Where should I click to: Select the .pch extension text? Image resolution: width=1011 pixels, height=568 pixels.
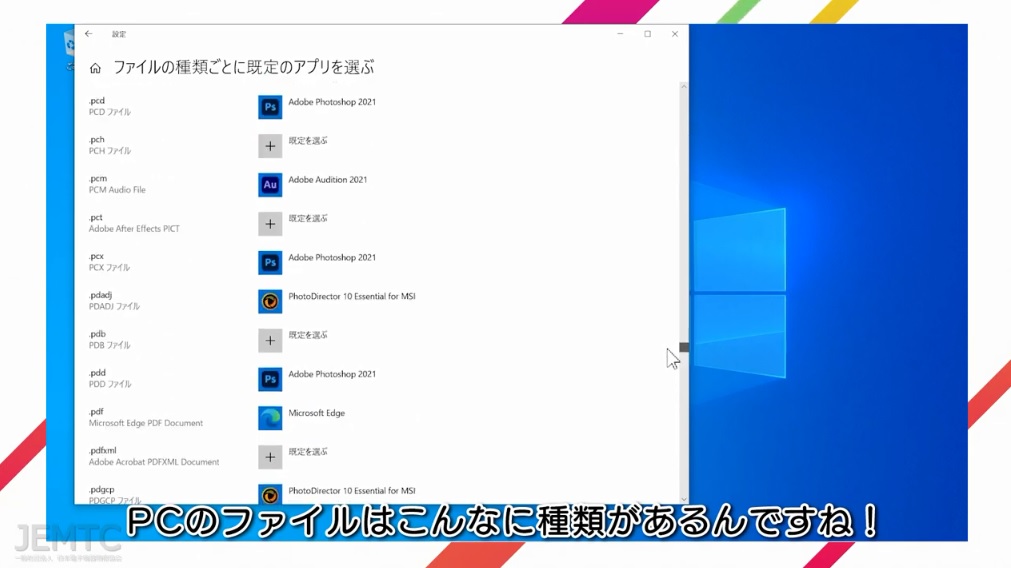(97, 139)
